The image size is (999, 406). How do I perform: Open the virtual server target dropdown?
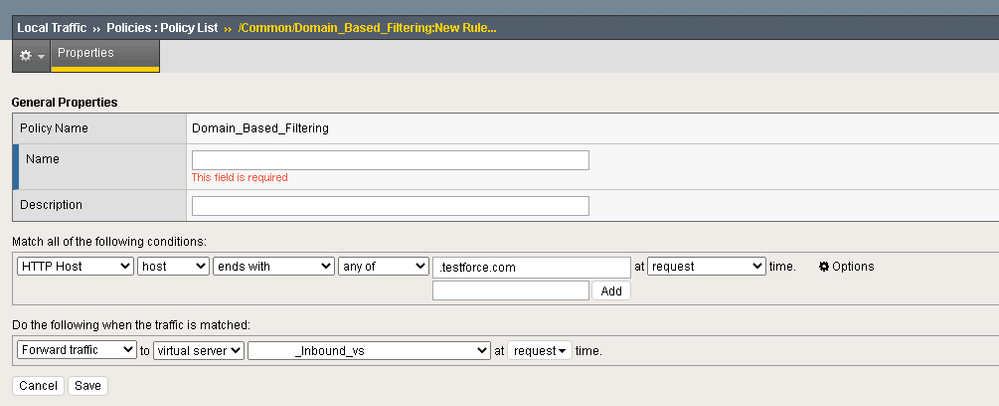point(200,351)
